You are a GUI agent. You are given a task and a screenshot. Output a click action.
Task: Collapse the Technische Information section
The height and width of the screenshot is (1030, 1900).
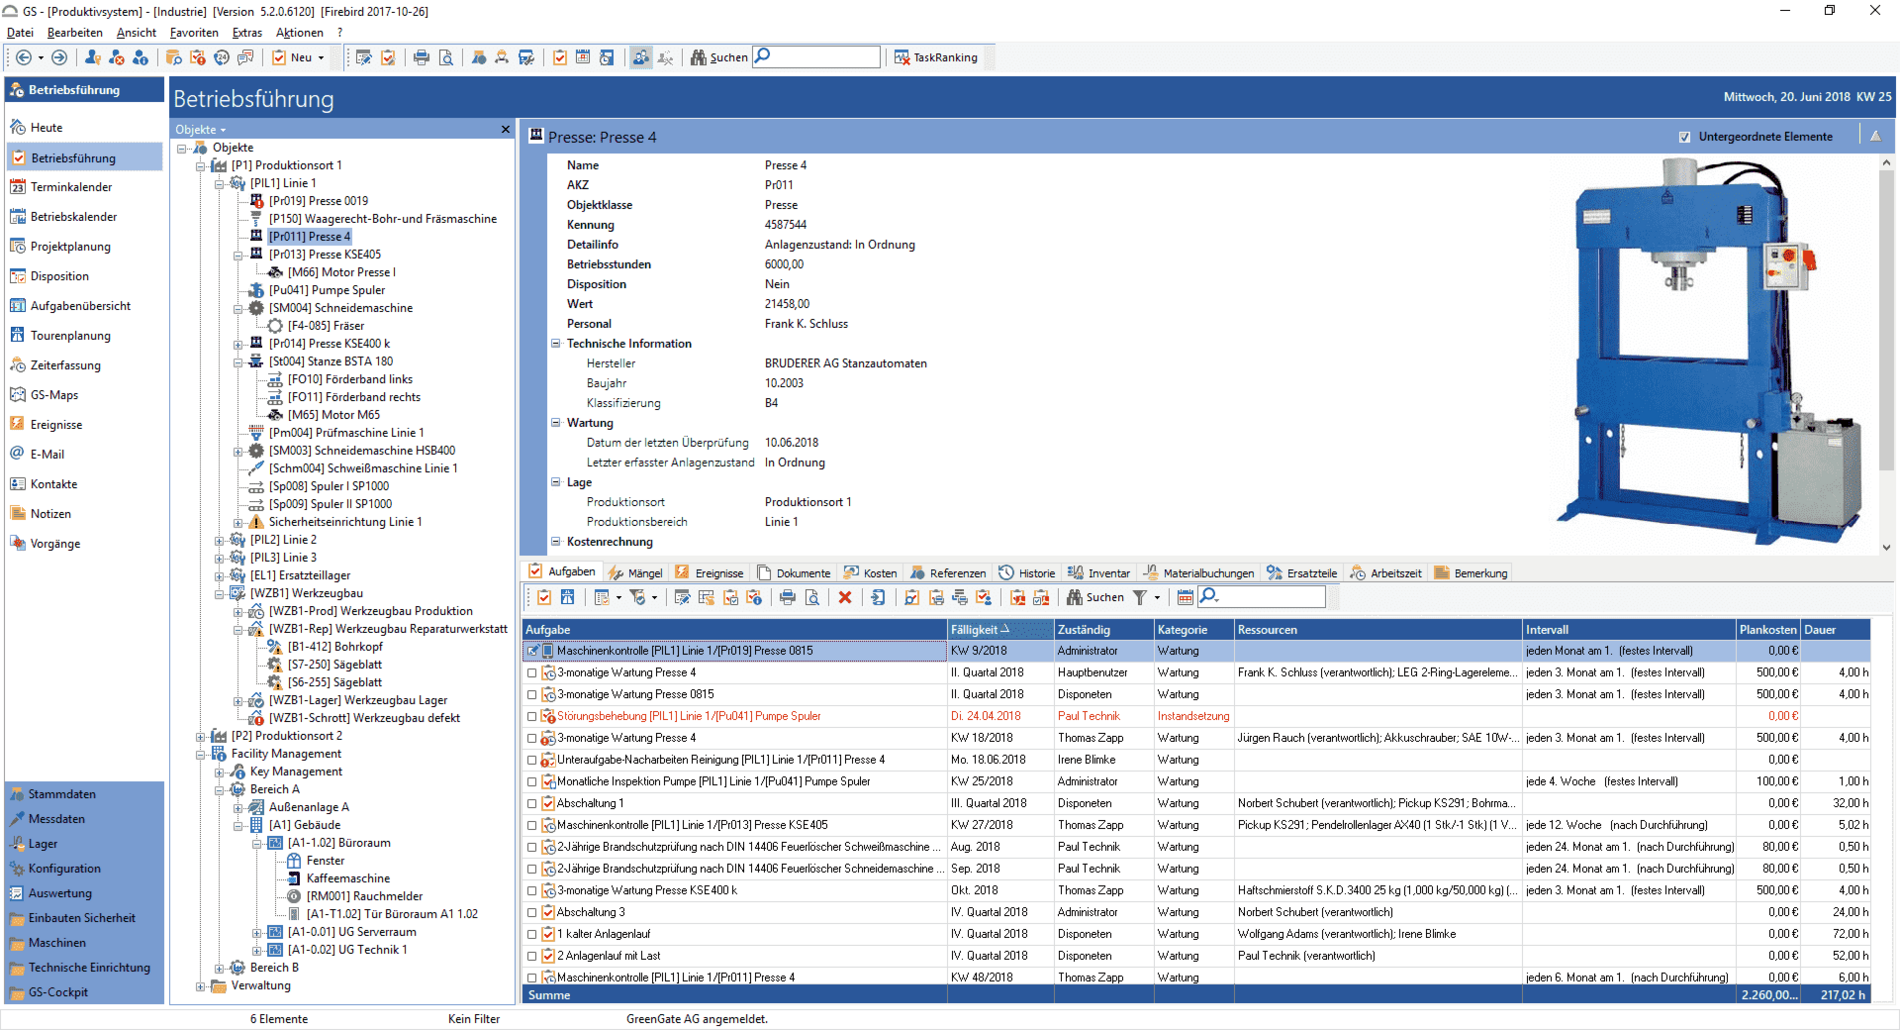pyautogui.click(x=557, y=344)
